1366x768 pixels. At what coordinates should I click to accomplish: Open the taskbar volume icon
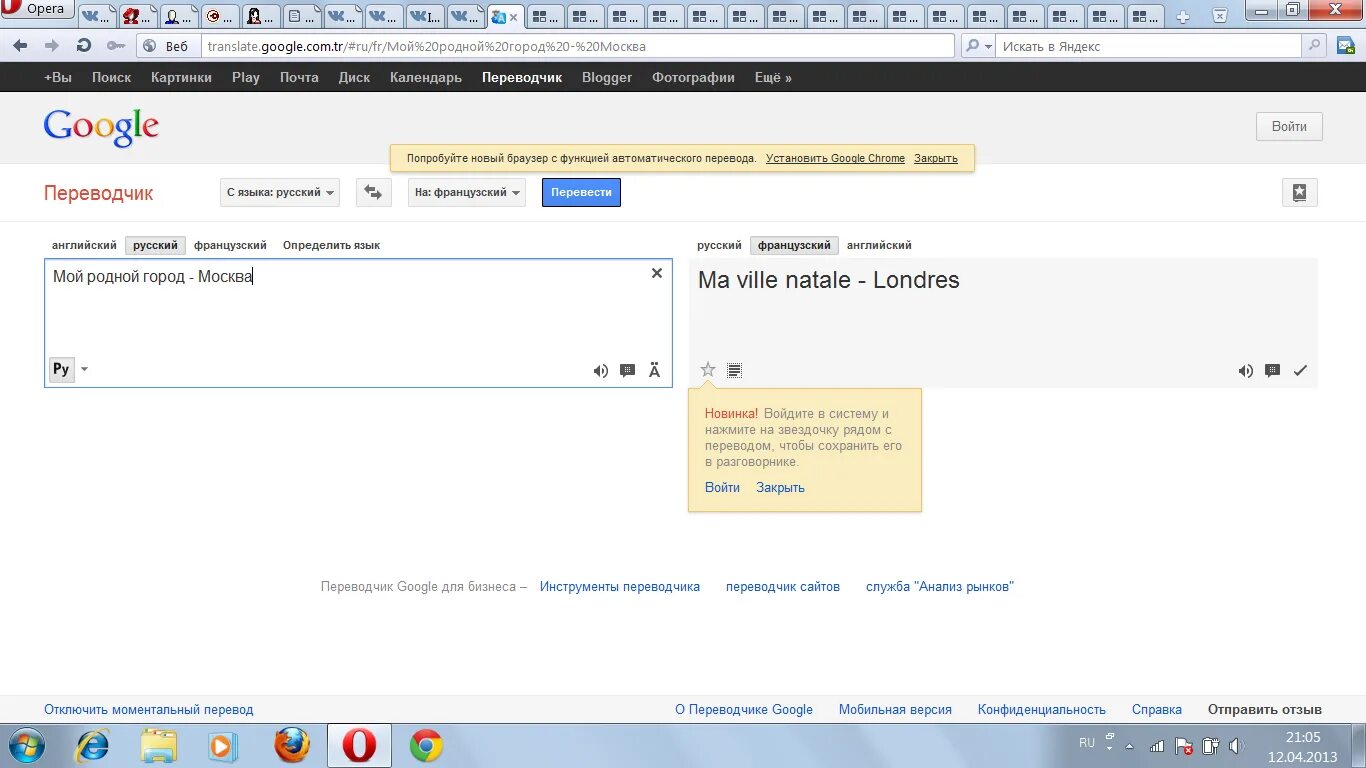click(1237, 746)
